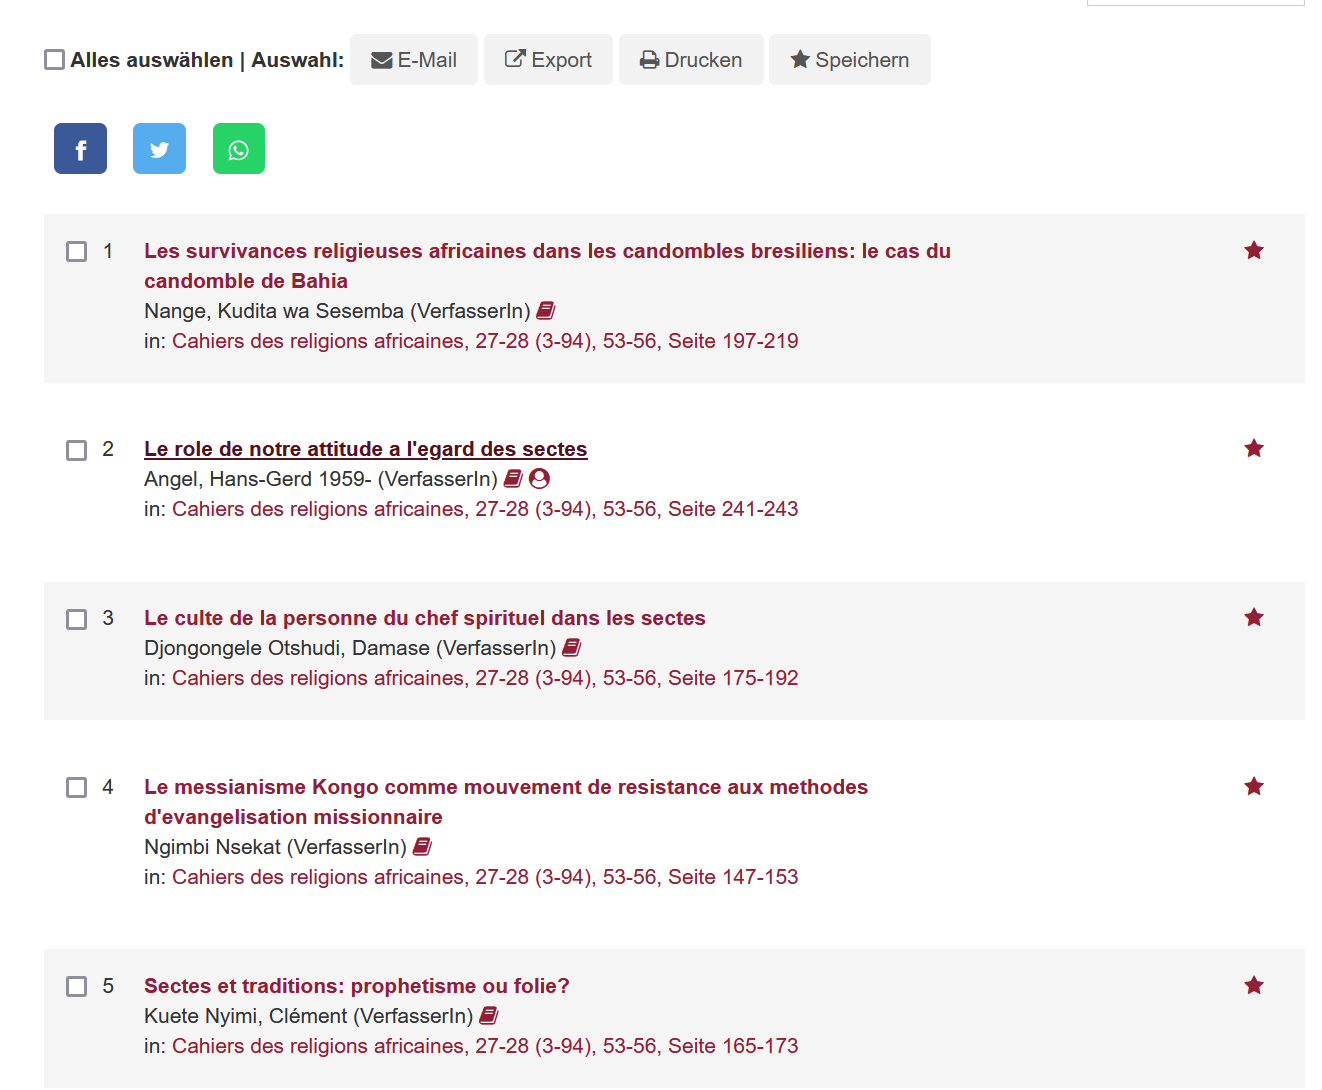
Task: Save selection with Speichern
Action: pyautogui.click(x=850, y=60)
